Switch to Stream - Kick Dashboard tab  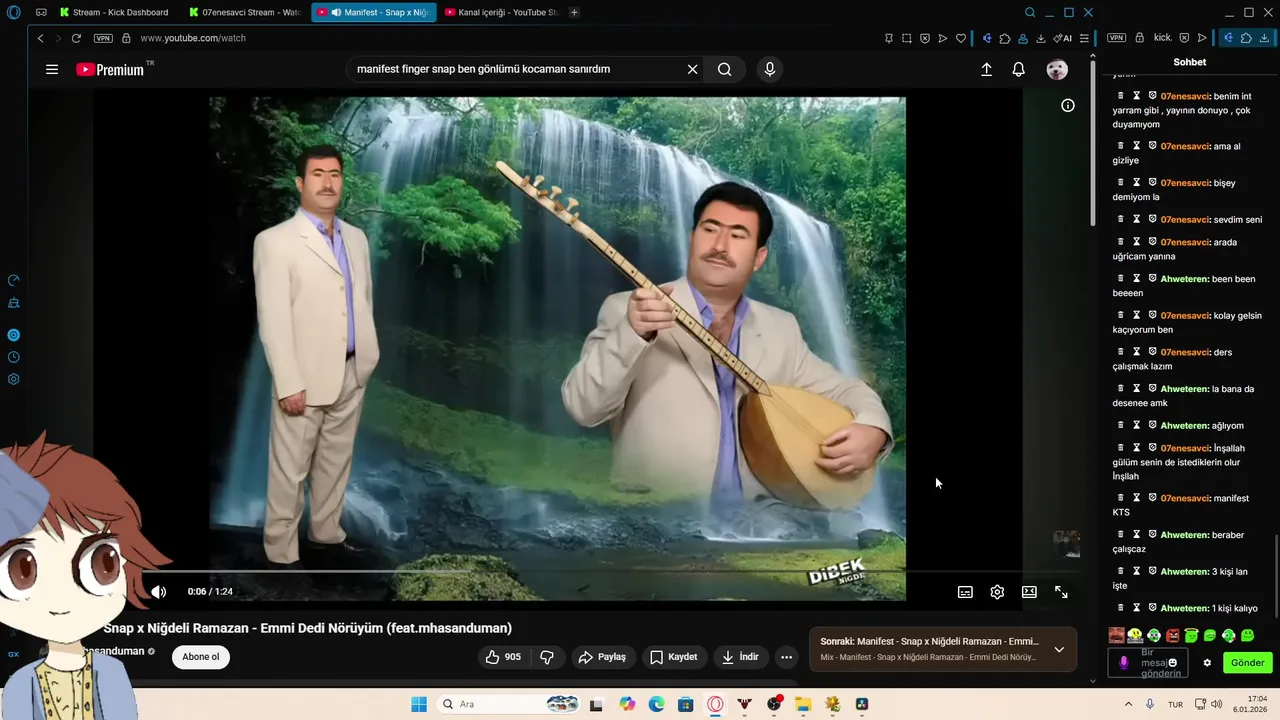[x=115, y=12]
